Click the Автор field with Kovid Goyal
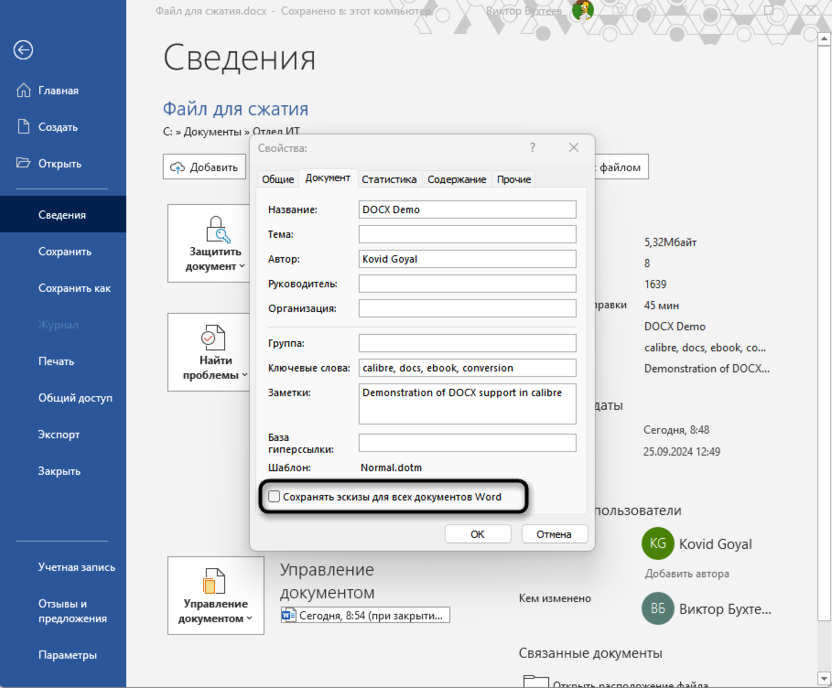The width and height of the screenshot is (832, 688). (x=467, y=259)
